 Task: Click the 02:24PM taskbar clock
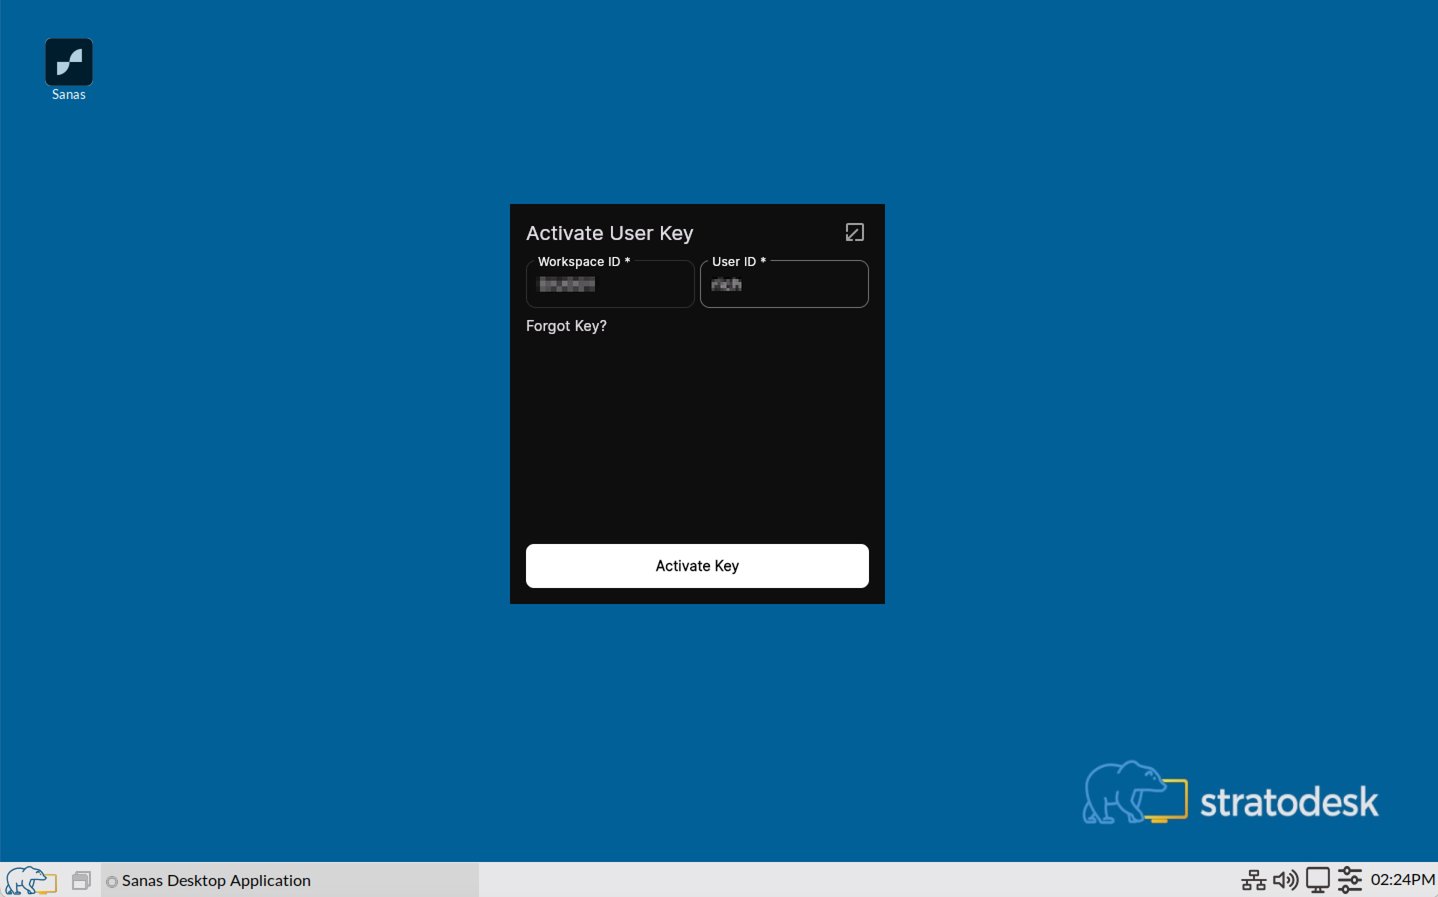(x=1402, y=879)
